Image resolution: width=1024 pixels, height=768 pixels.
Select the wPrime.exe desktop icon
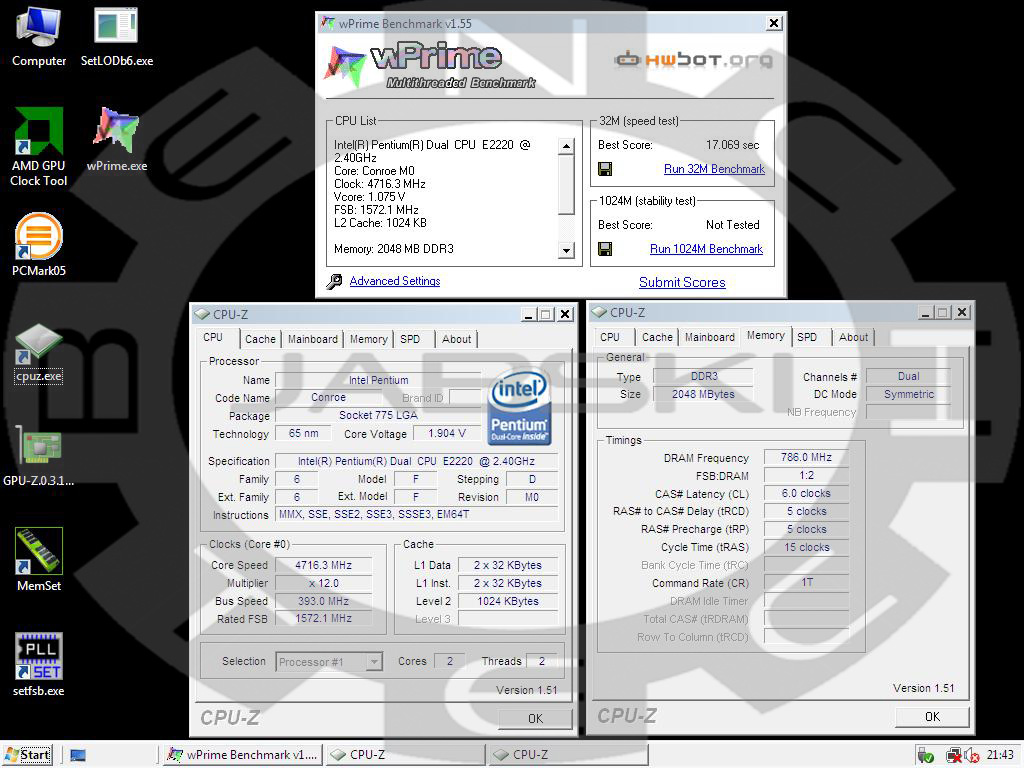[x=116, y=139]
